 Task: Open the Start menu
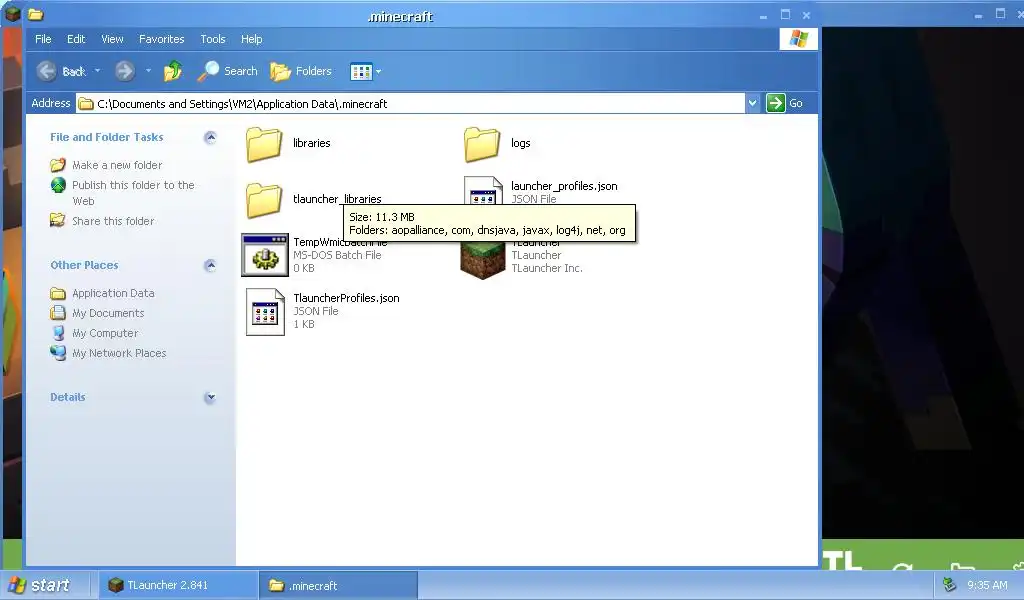pyautogui.click(x=39, y=585)
